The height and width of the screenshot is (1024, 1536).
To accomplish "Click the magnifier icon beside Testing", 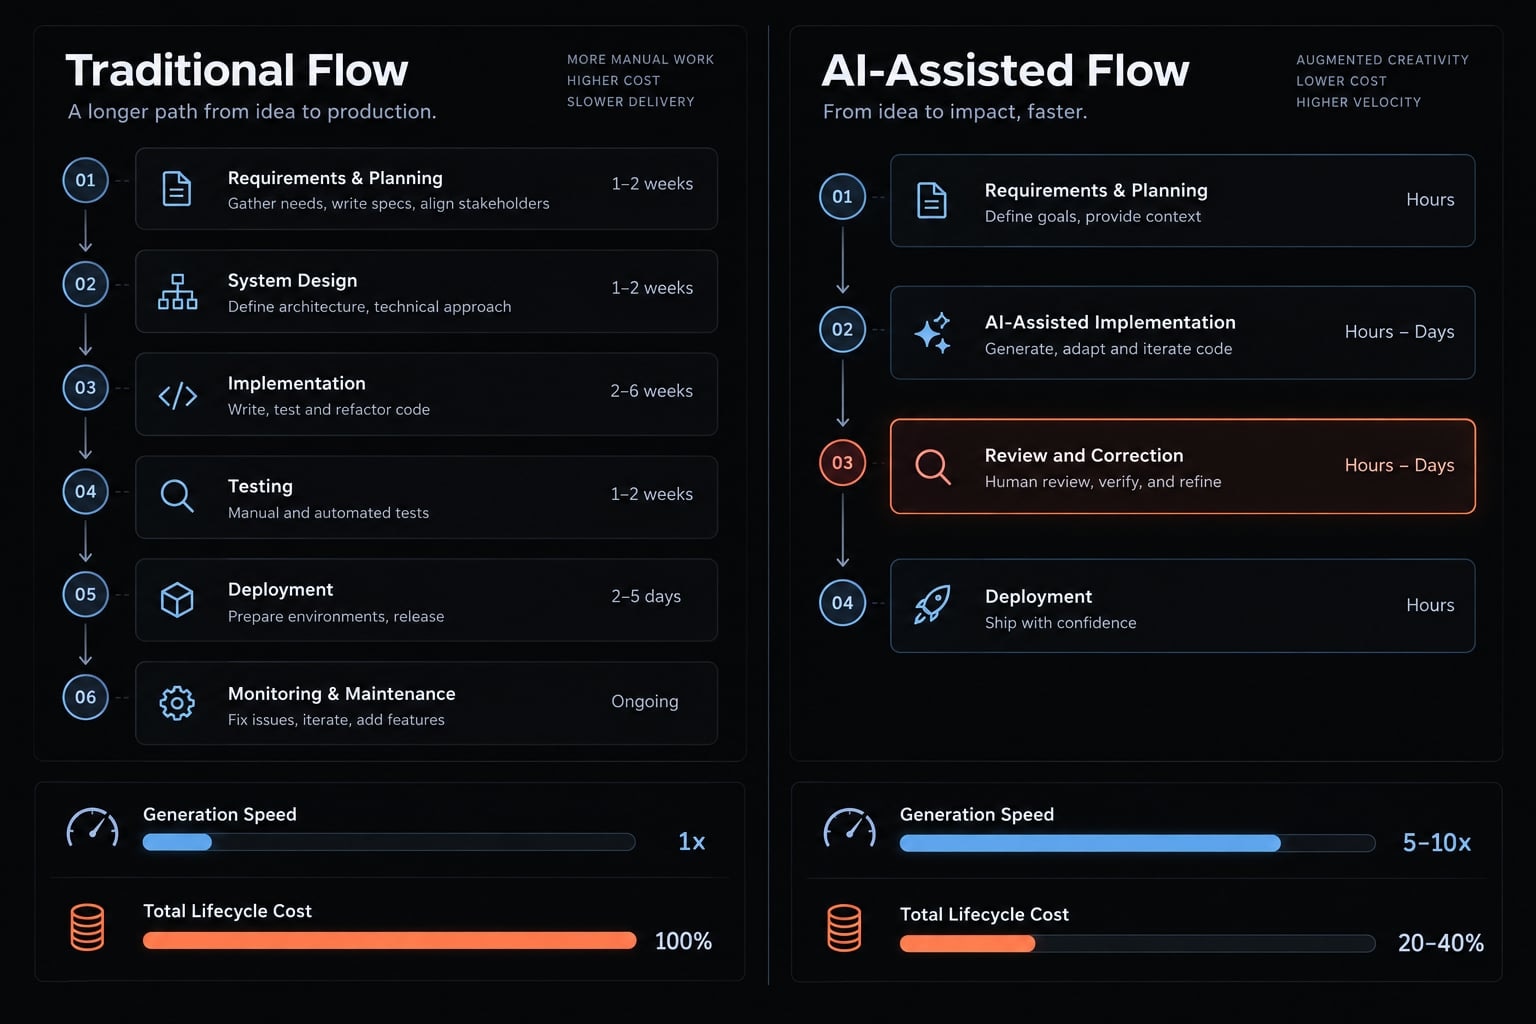I will click(x=177, y=496).
